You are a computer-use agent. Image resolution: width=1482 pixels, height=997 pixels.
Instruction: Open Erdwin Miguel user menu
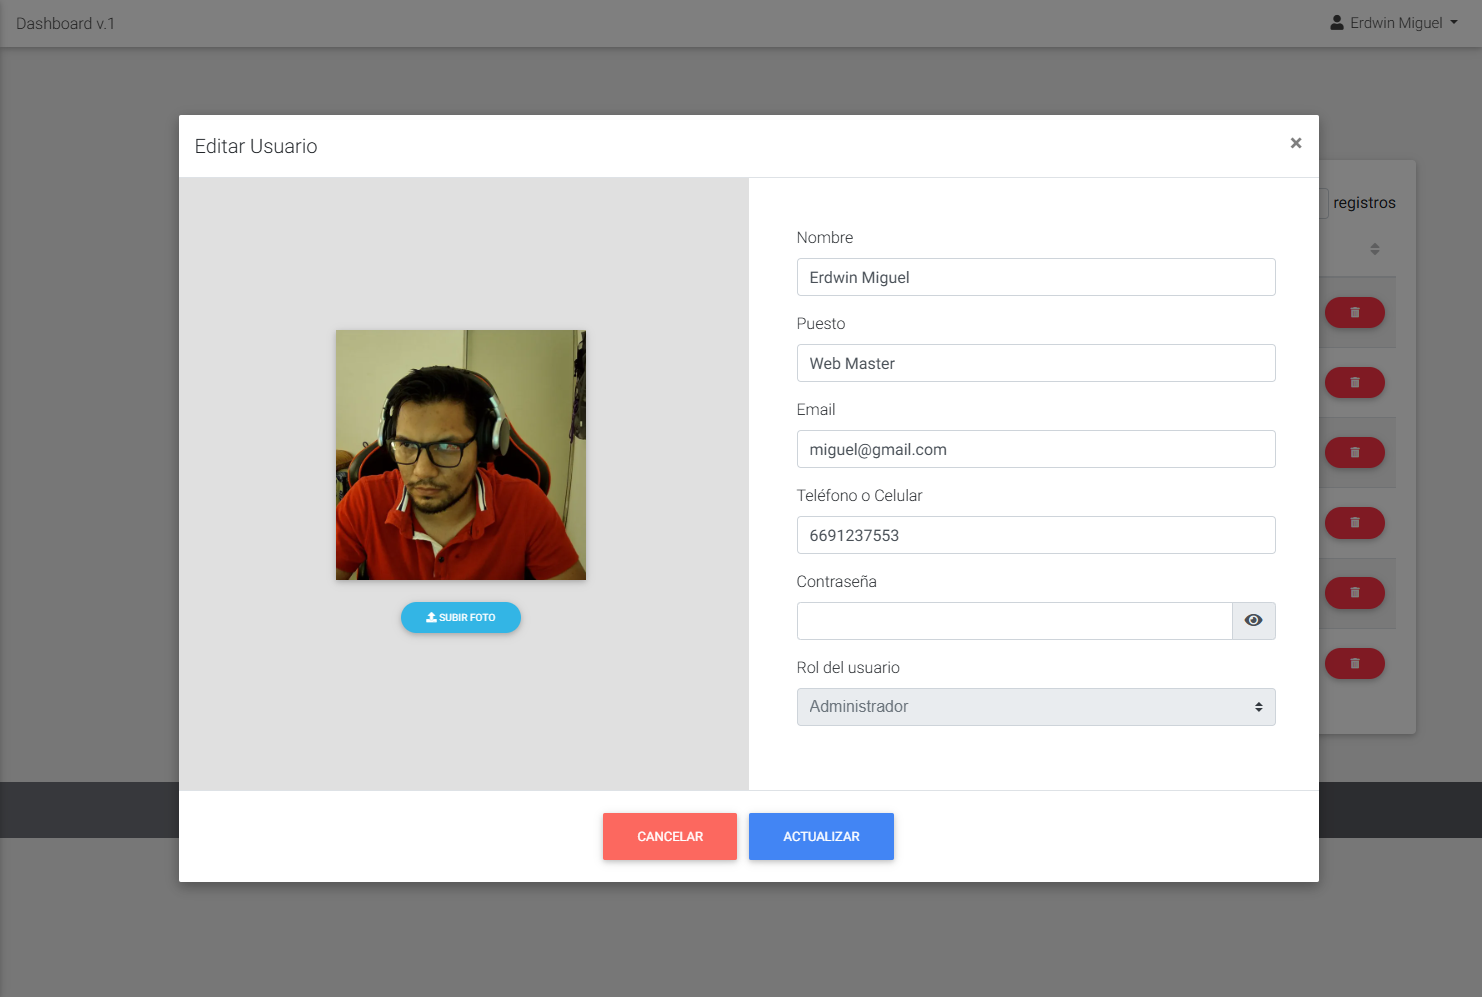[x=1394, y=23]
